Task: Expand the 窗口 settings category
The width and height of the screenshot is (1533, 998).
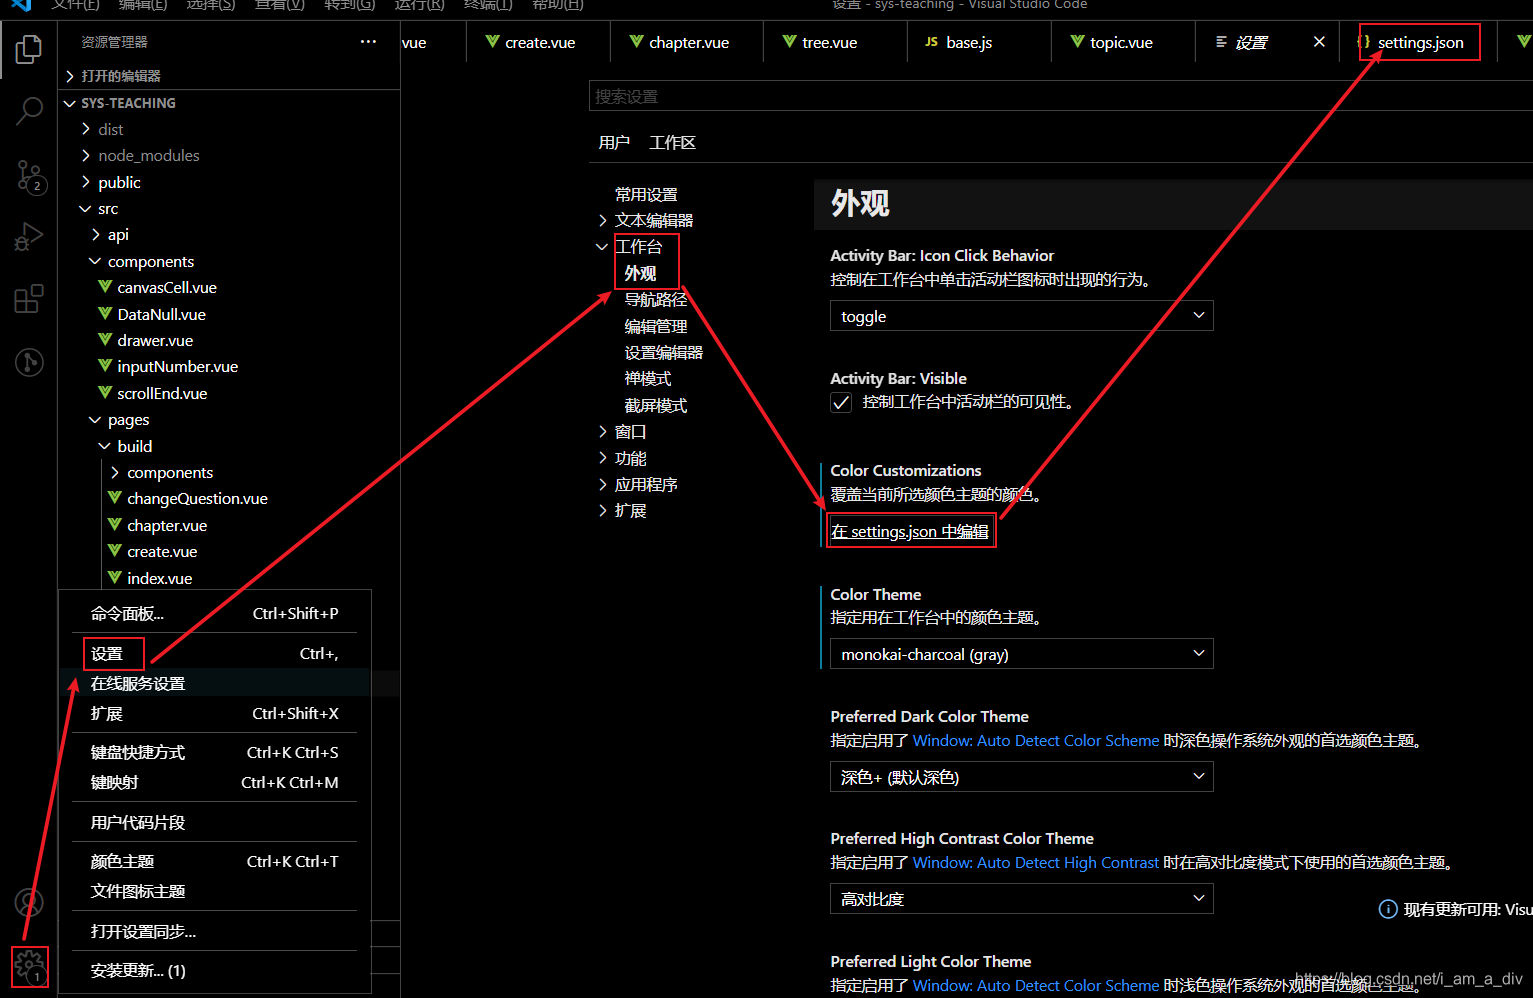Action: (x=602, y=431)
